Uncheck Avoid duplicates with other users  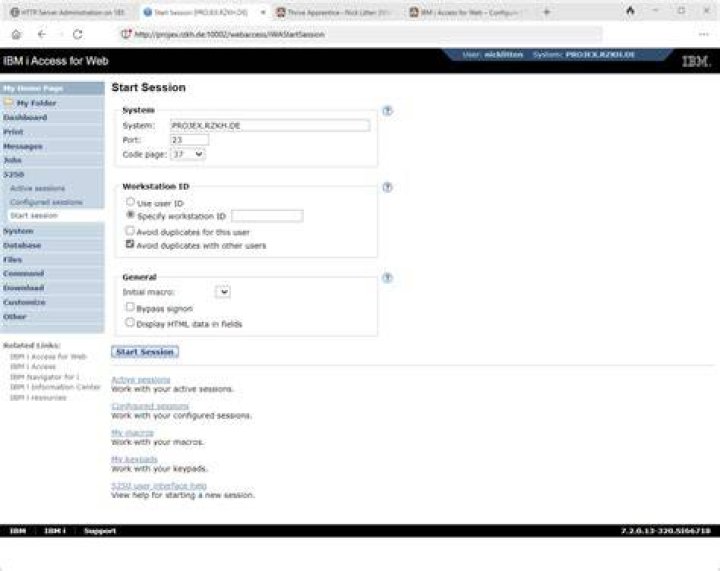point(130,244)
